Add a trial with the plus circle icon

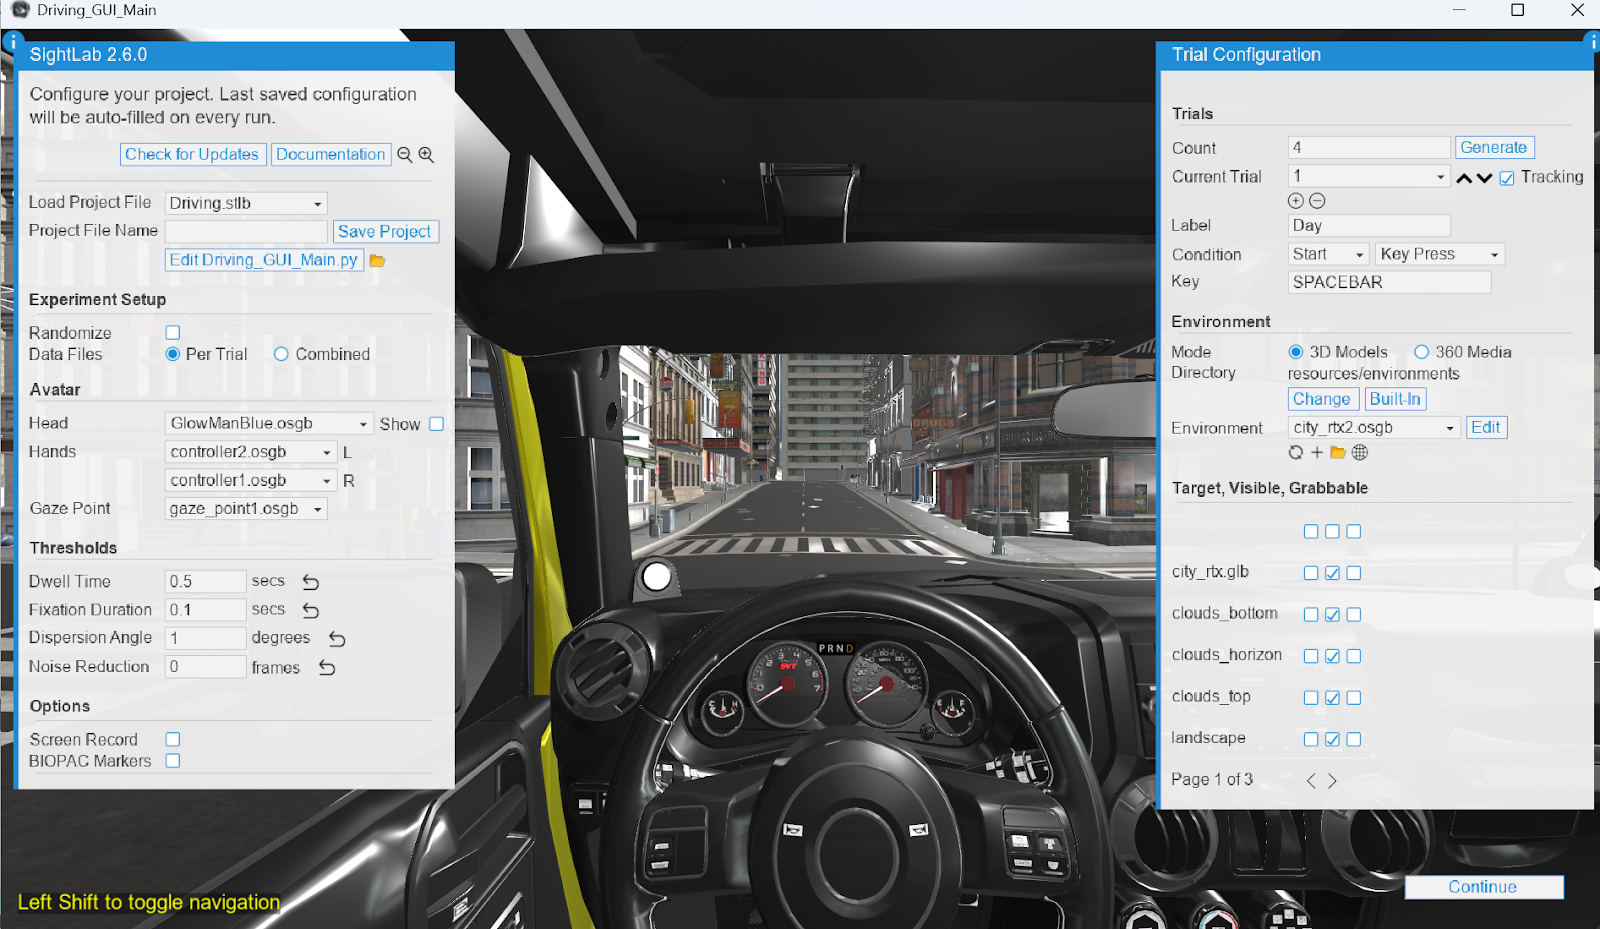click(1296, 201)
